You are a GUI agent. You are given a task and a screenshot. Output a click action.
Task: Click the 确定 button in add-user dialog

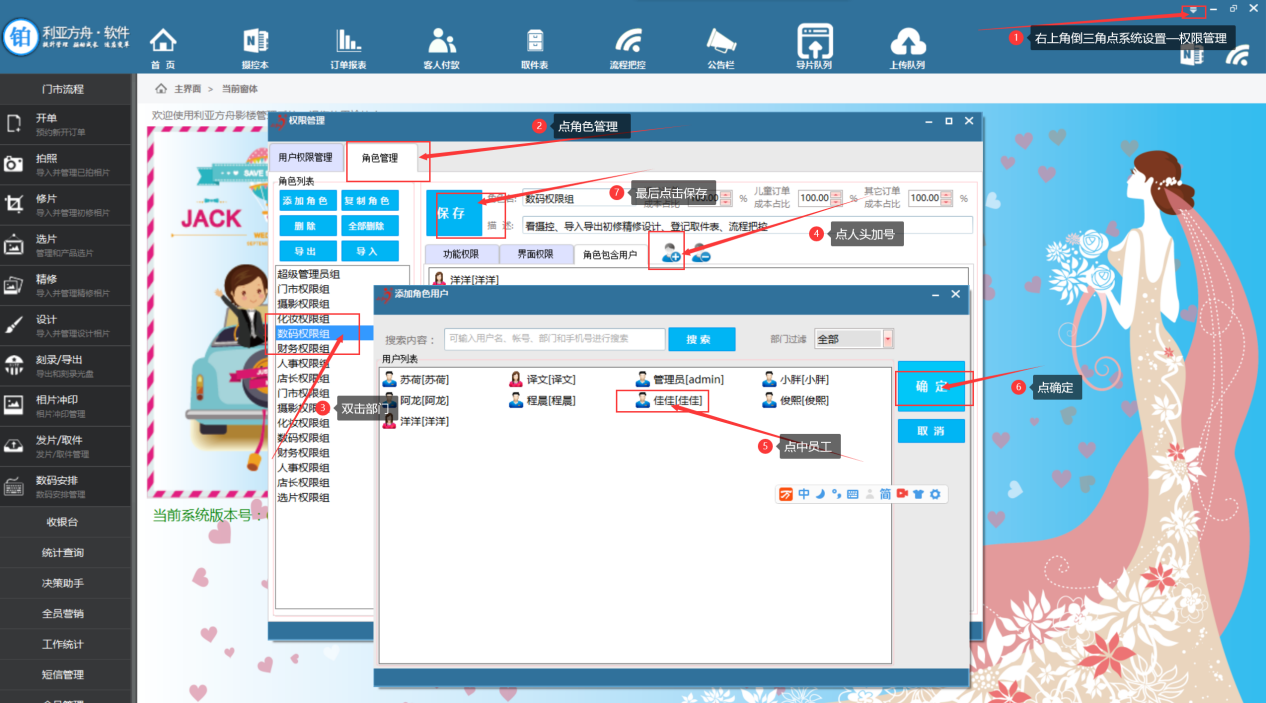click(931, 386)
